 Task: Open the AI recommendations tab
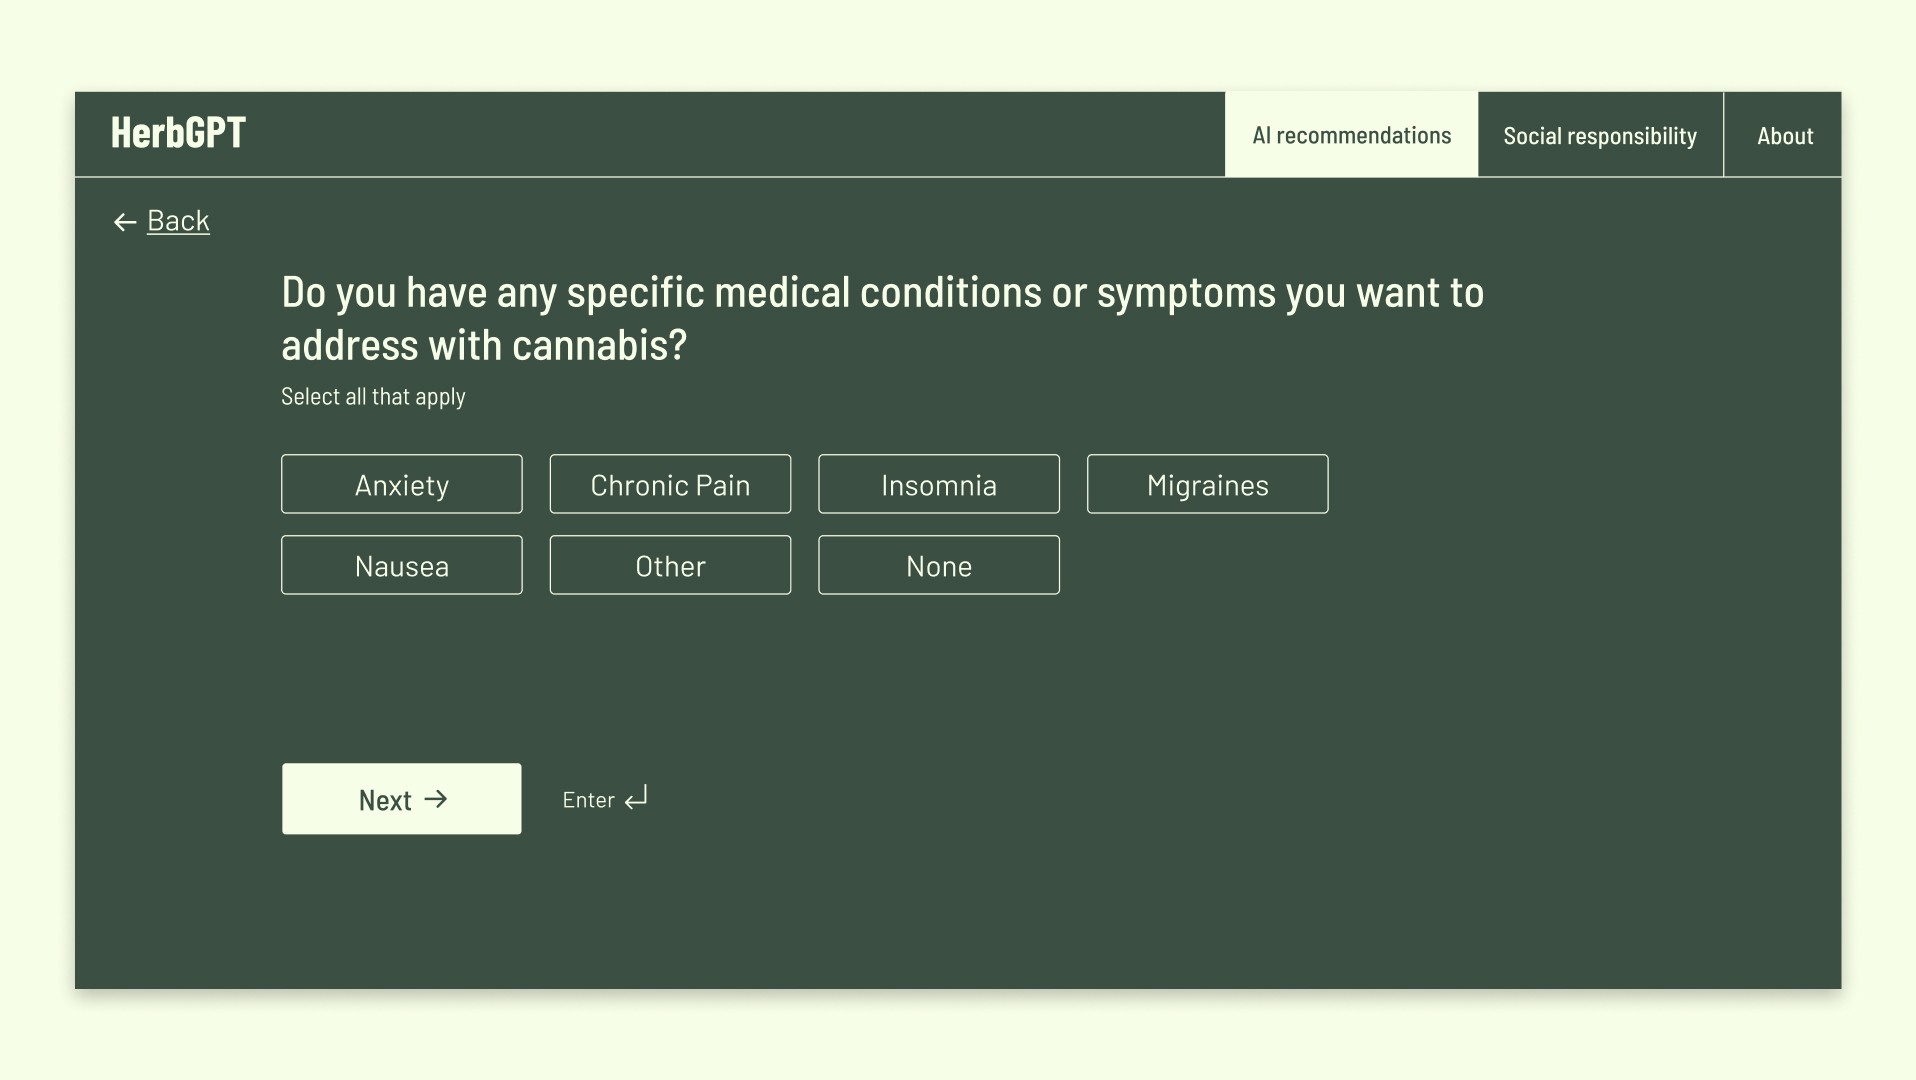pos(1351,135)
